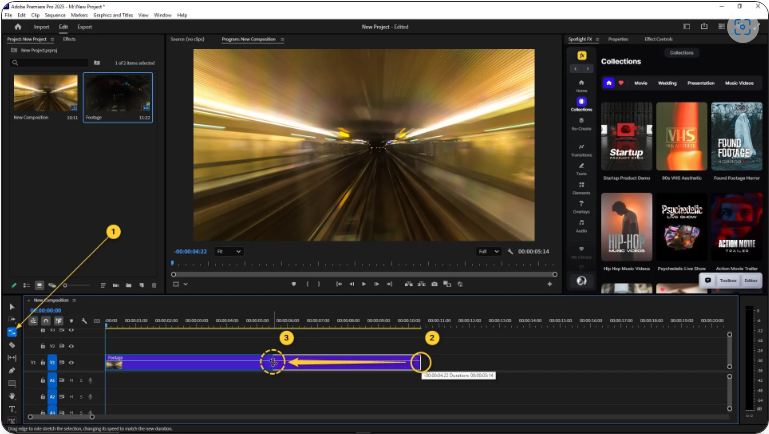Open Home in Spotlight FX sidebar
769x434 pixels.
581,85
